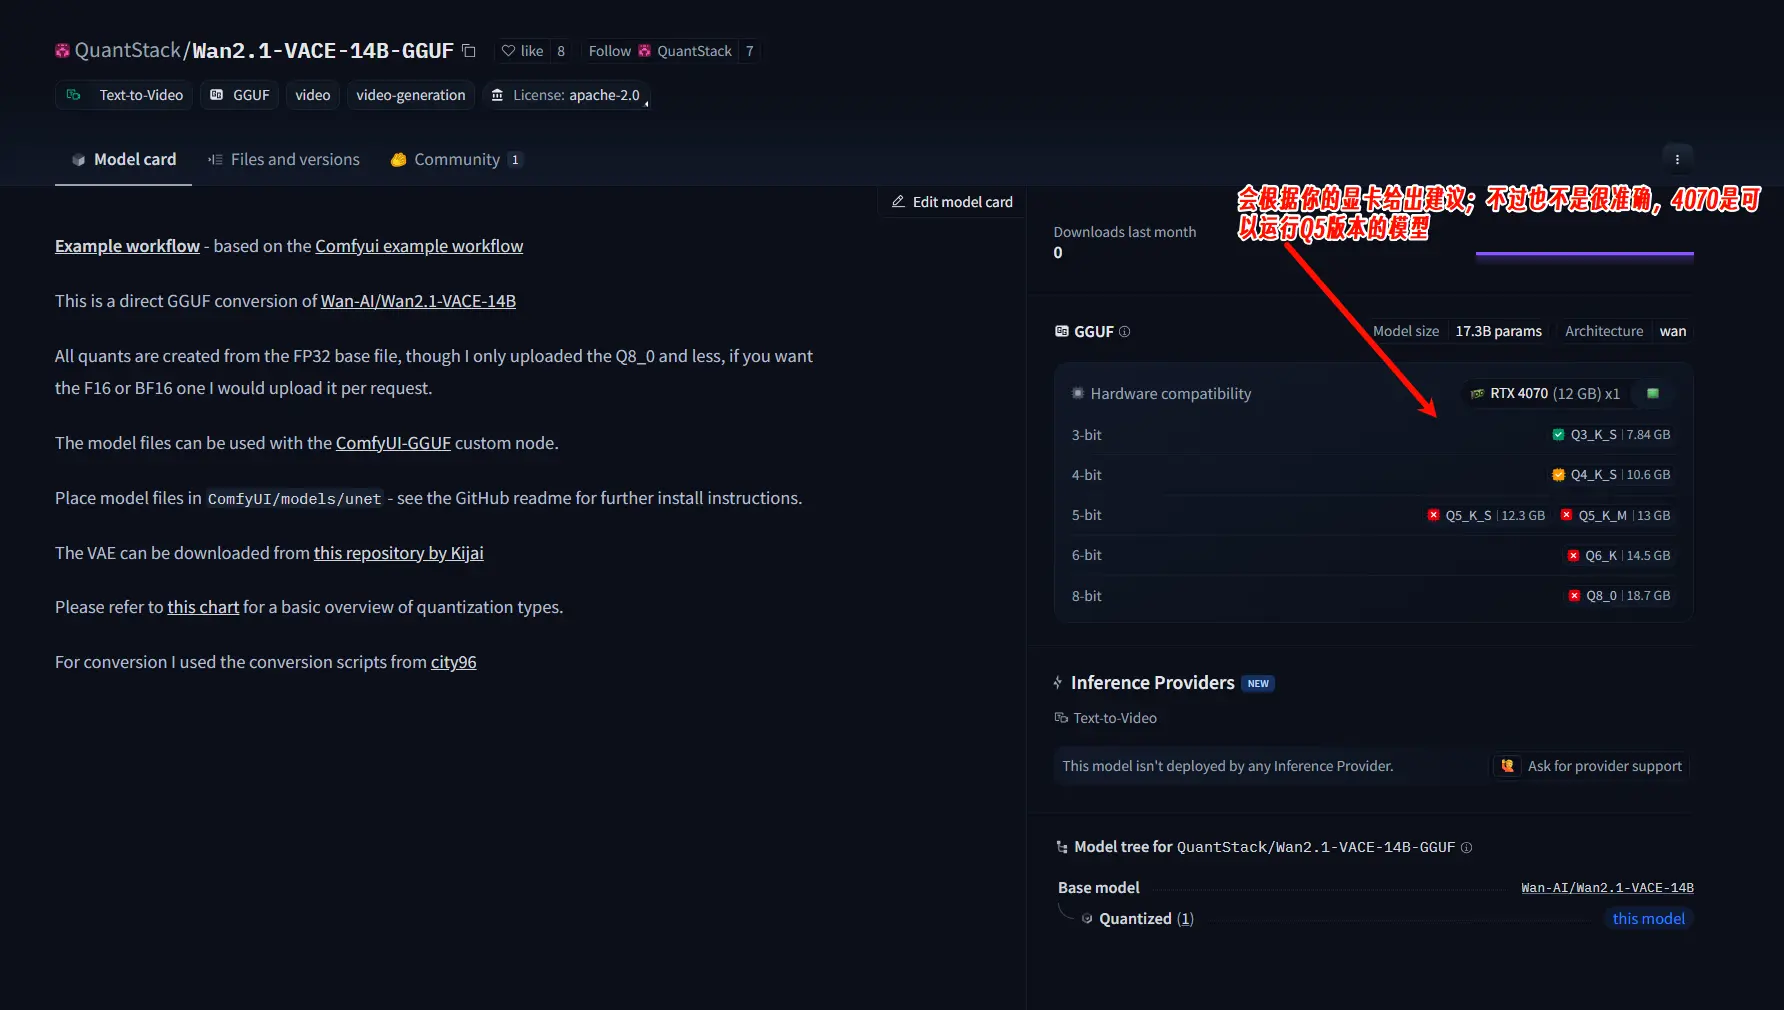This screenshot has height=1010, width=1784.
Task: Open the Comfyui example workflow link
Action: pos(419,246)
